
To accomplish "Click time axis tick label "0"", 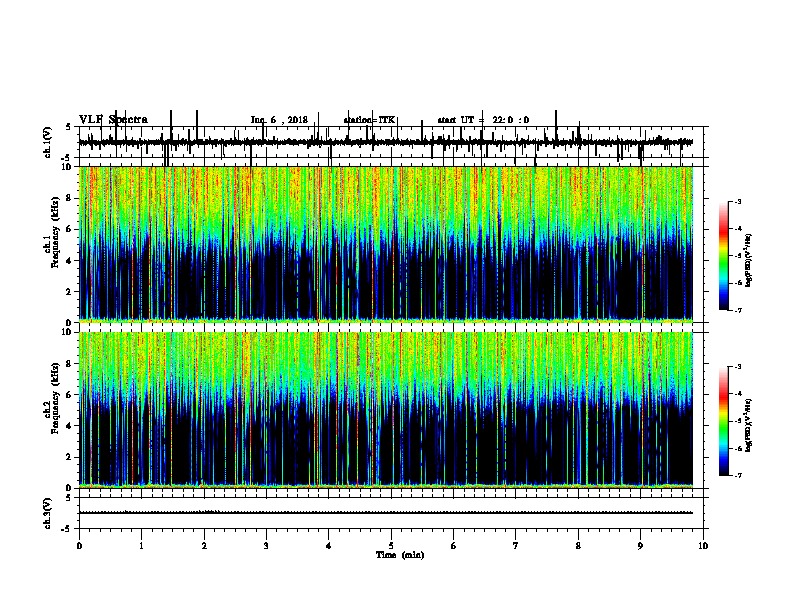I will pyautogui.click(x=79, y=546).
